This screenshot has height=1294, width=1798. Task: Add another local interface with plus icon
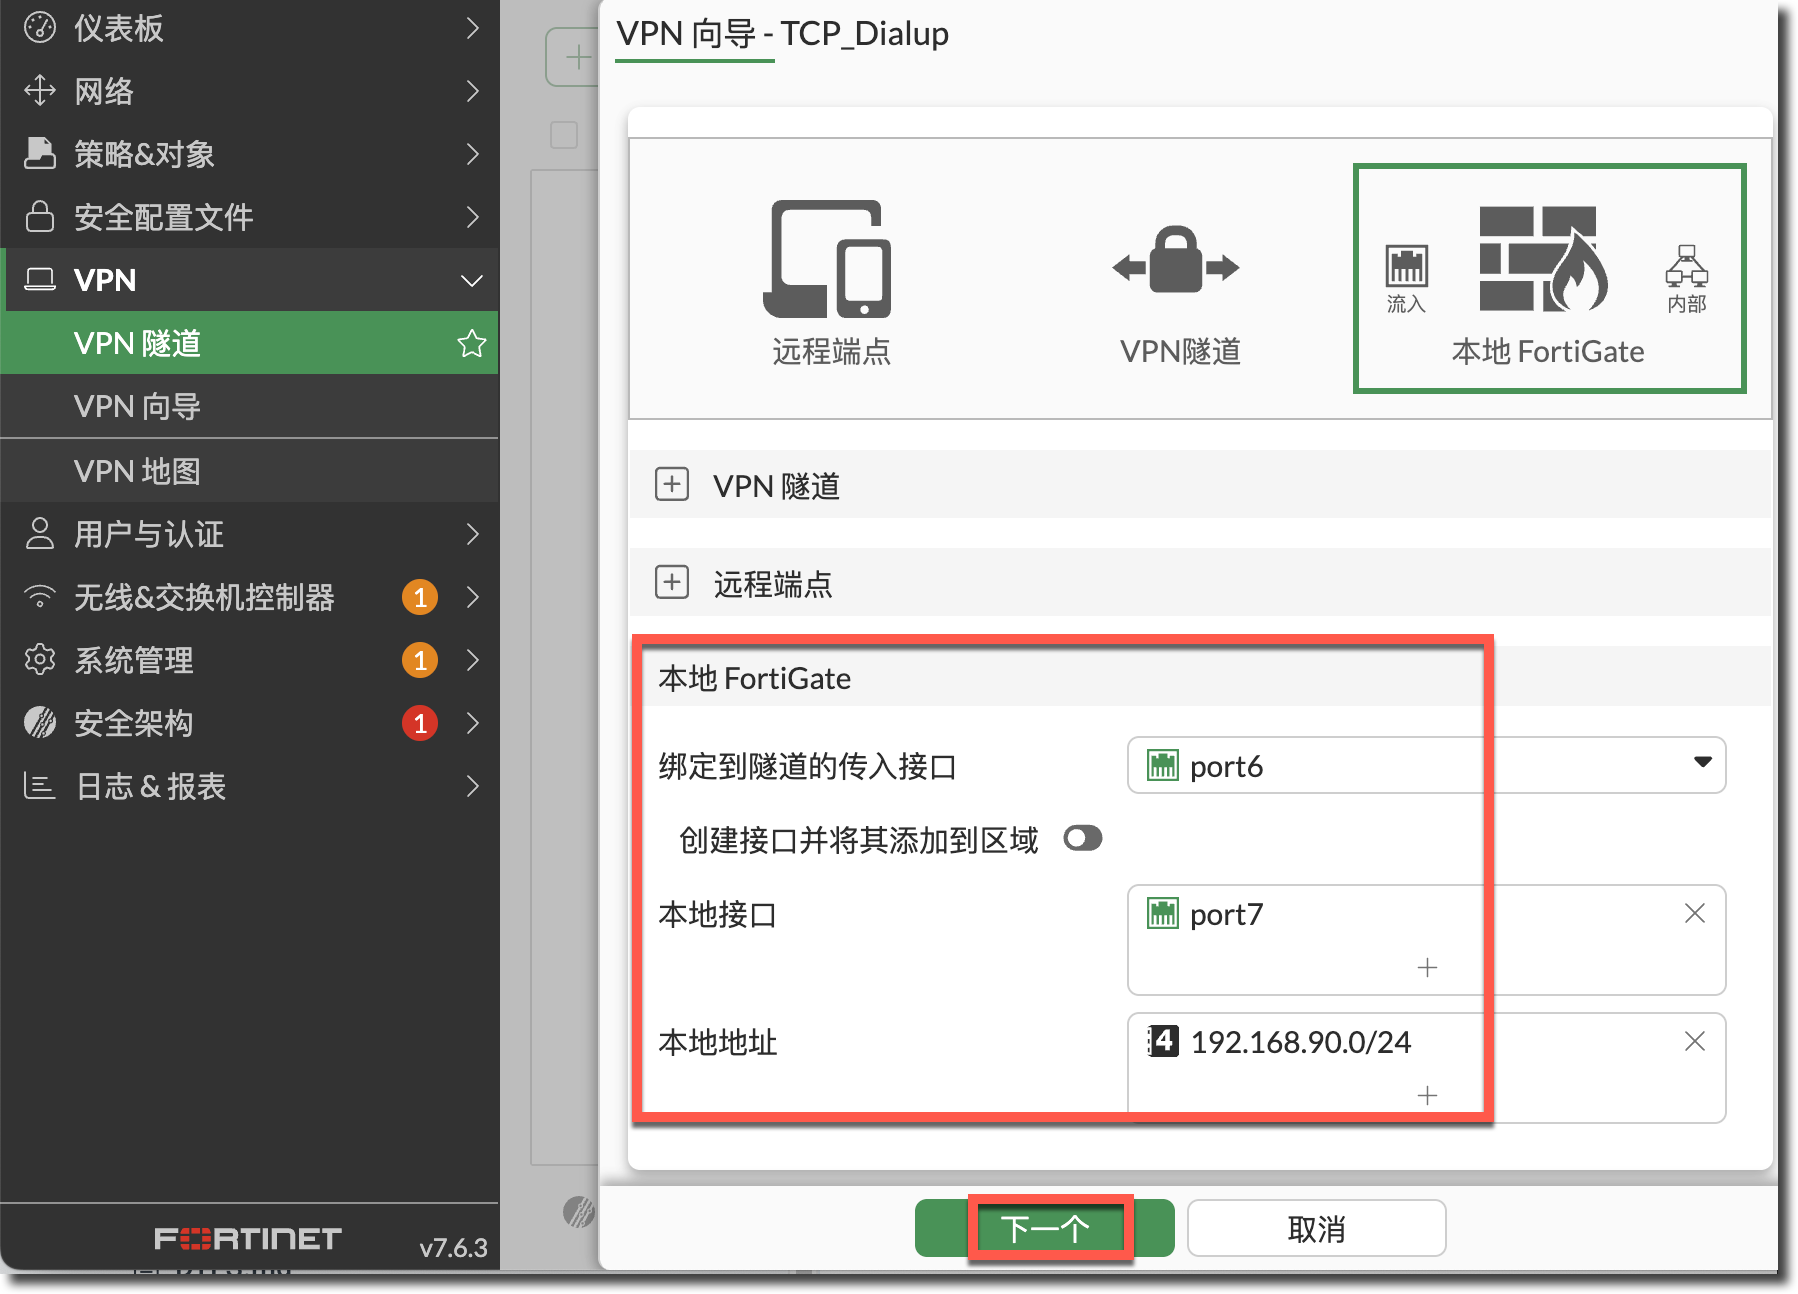pos(1428,967)
